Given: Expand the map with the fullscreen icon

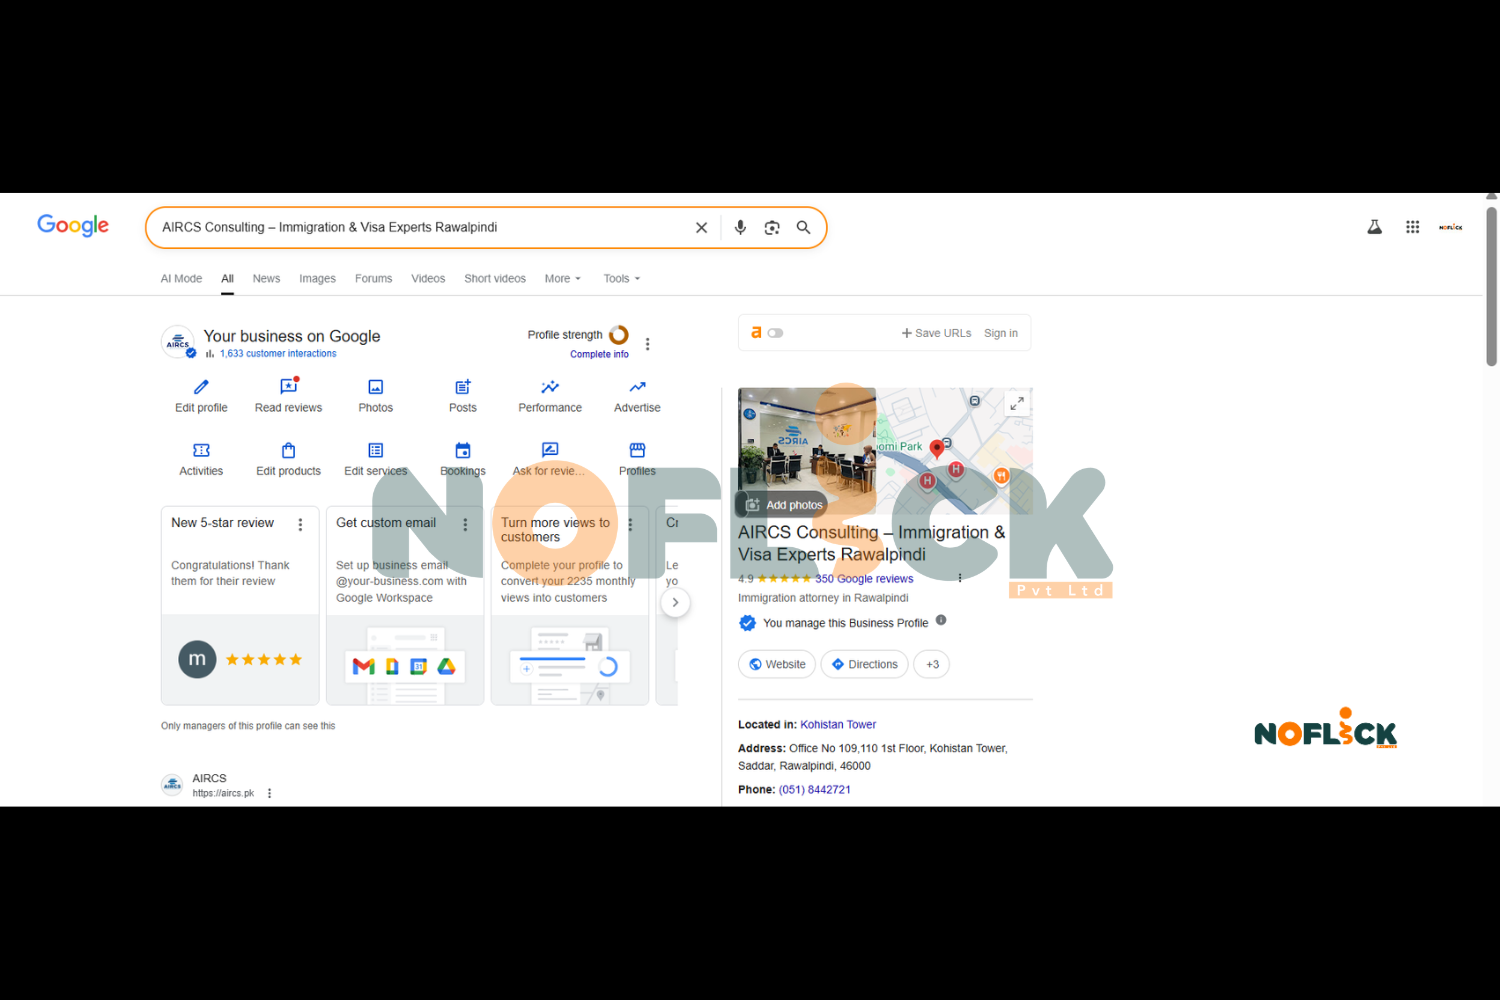Looking at the screenshot, I should pos(1016,404).
